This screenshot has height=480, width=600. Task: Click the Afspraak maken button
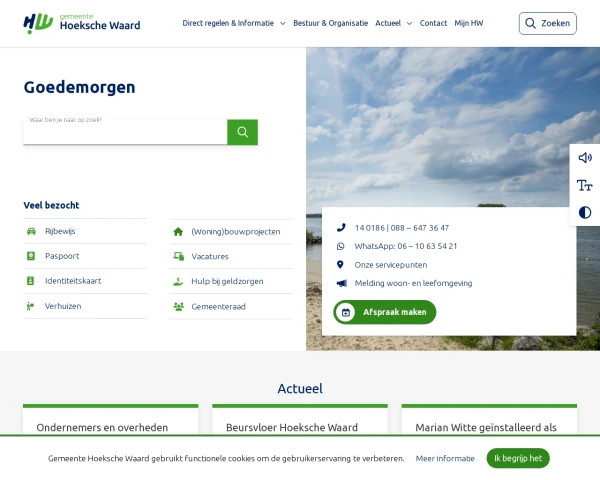click(385, 312)
